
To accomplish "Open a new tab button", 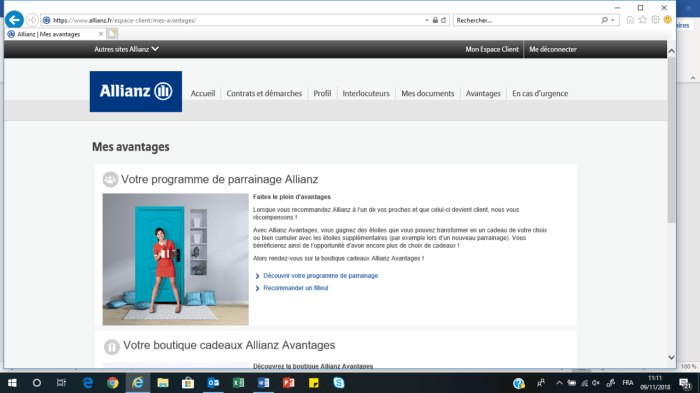I will 112,34.
